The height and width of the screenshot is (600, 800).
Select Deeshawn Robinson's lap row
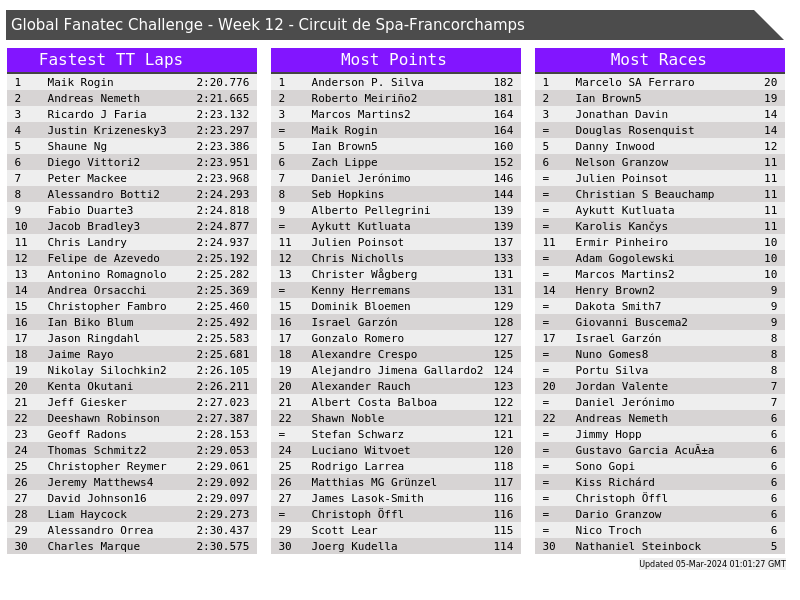tap(131, 418)
